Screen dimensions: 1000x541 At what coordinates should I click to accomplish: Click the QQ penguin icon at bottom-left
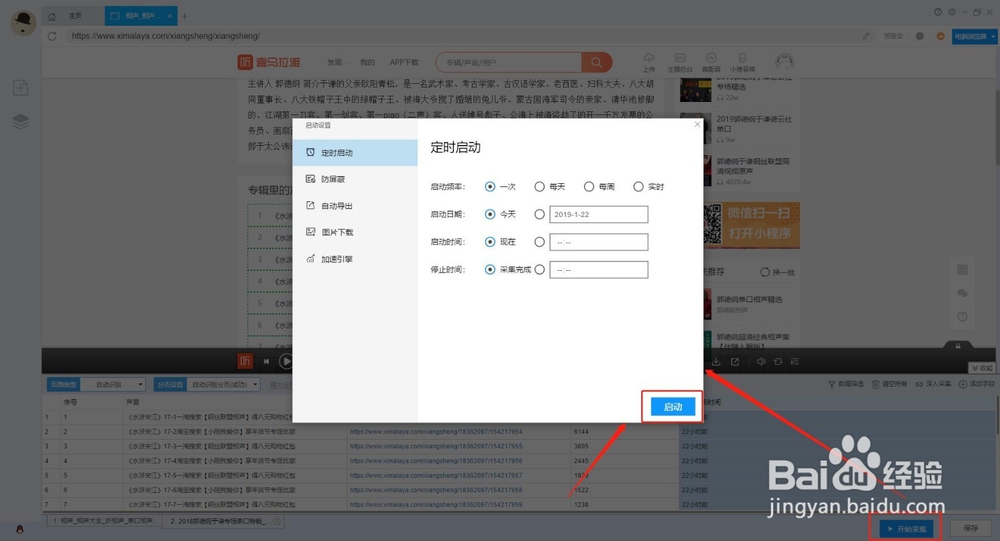pyautogui.click(x=20, y=529)
